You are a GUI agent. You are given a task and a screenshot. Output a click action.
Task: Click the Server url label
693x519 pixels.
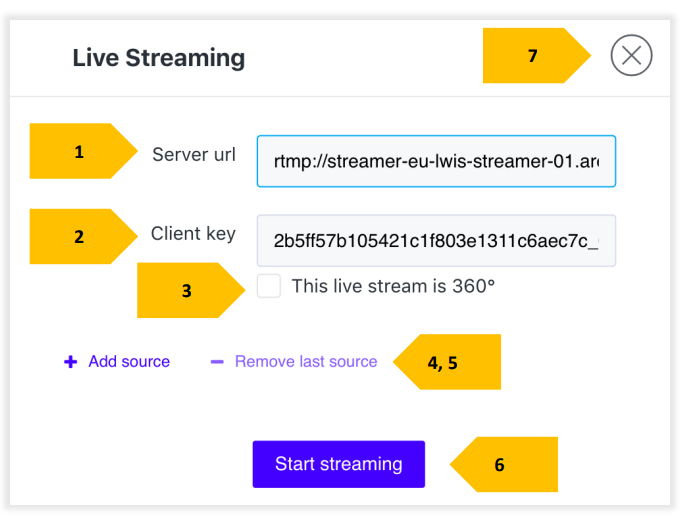(194, 155)
